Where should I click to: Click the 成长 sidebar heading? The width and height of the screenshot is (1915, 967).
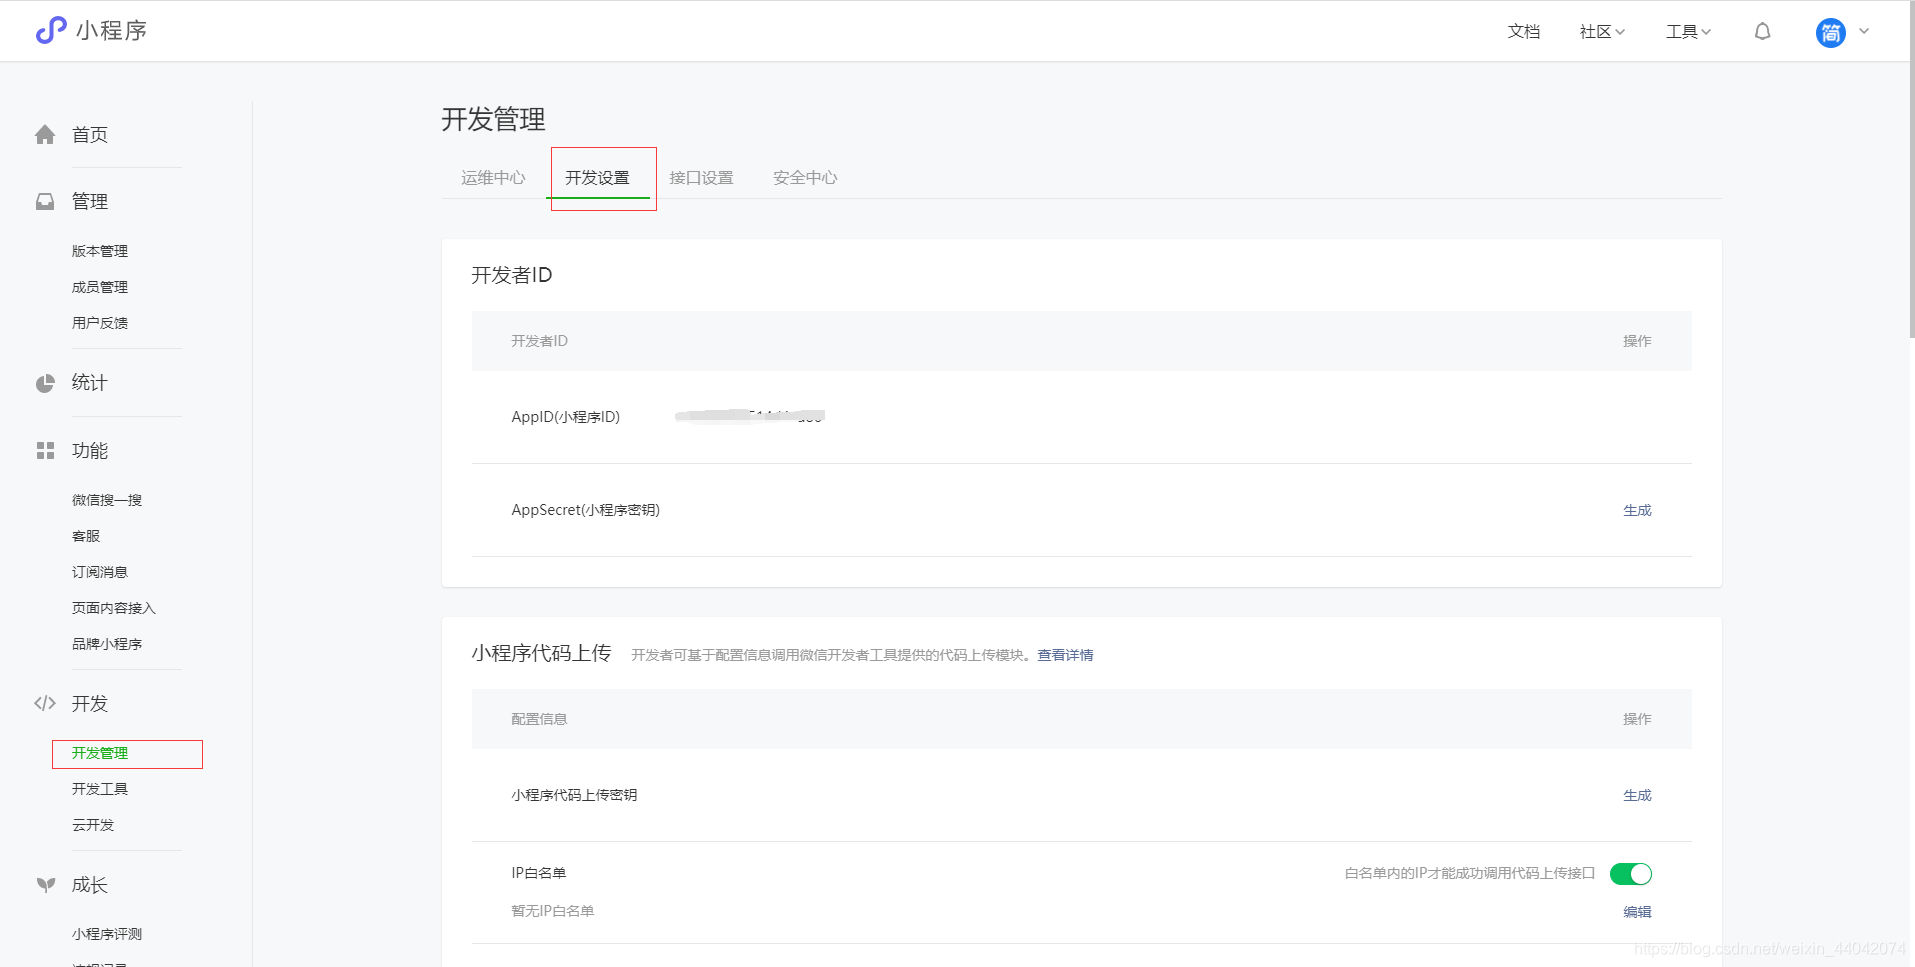coord(90,885)
